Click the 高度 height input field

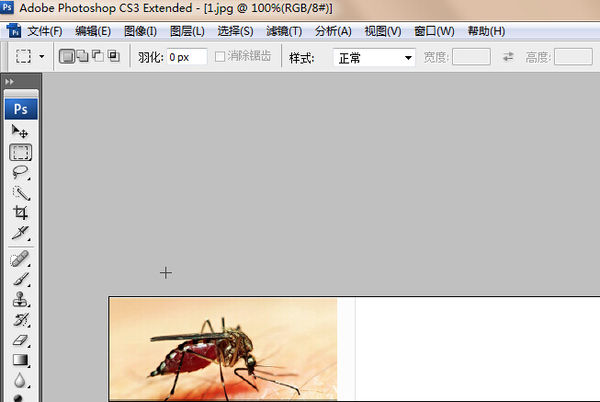[x=573, y=57]
